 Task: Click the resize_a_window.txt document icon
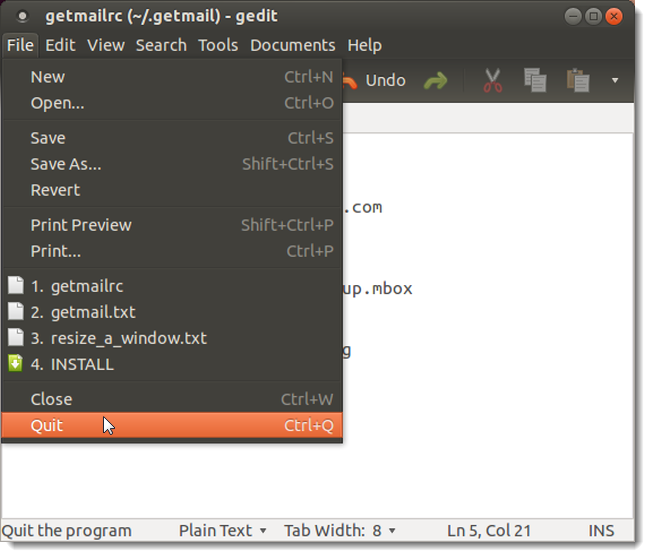coord(15,338)
